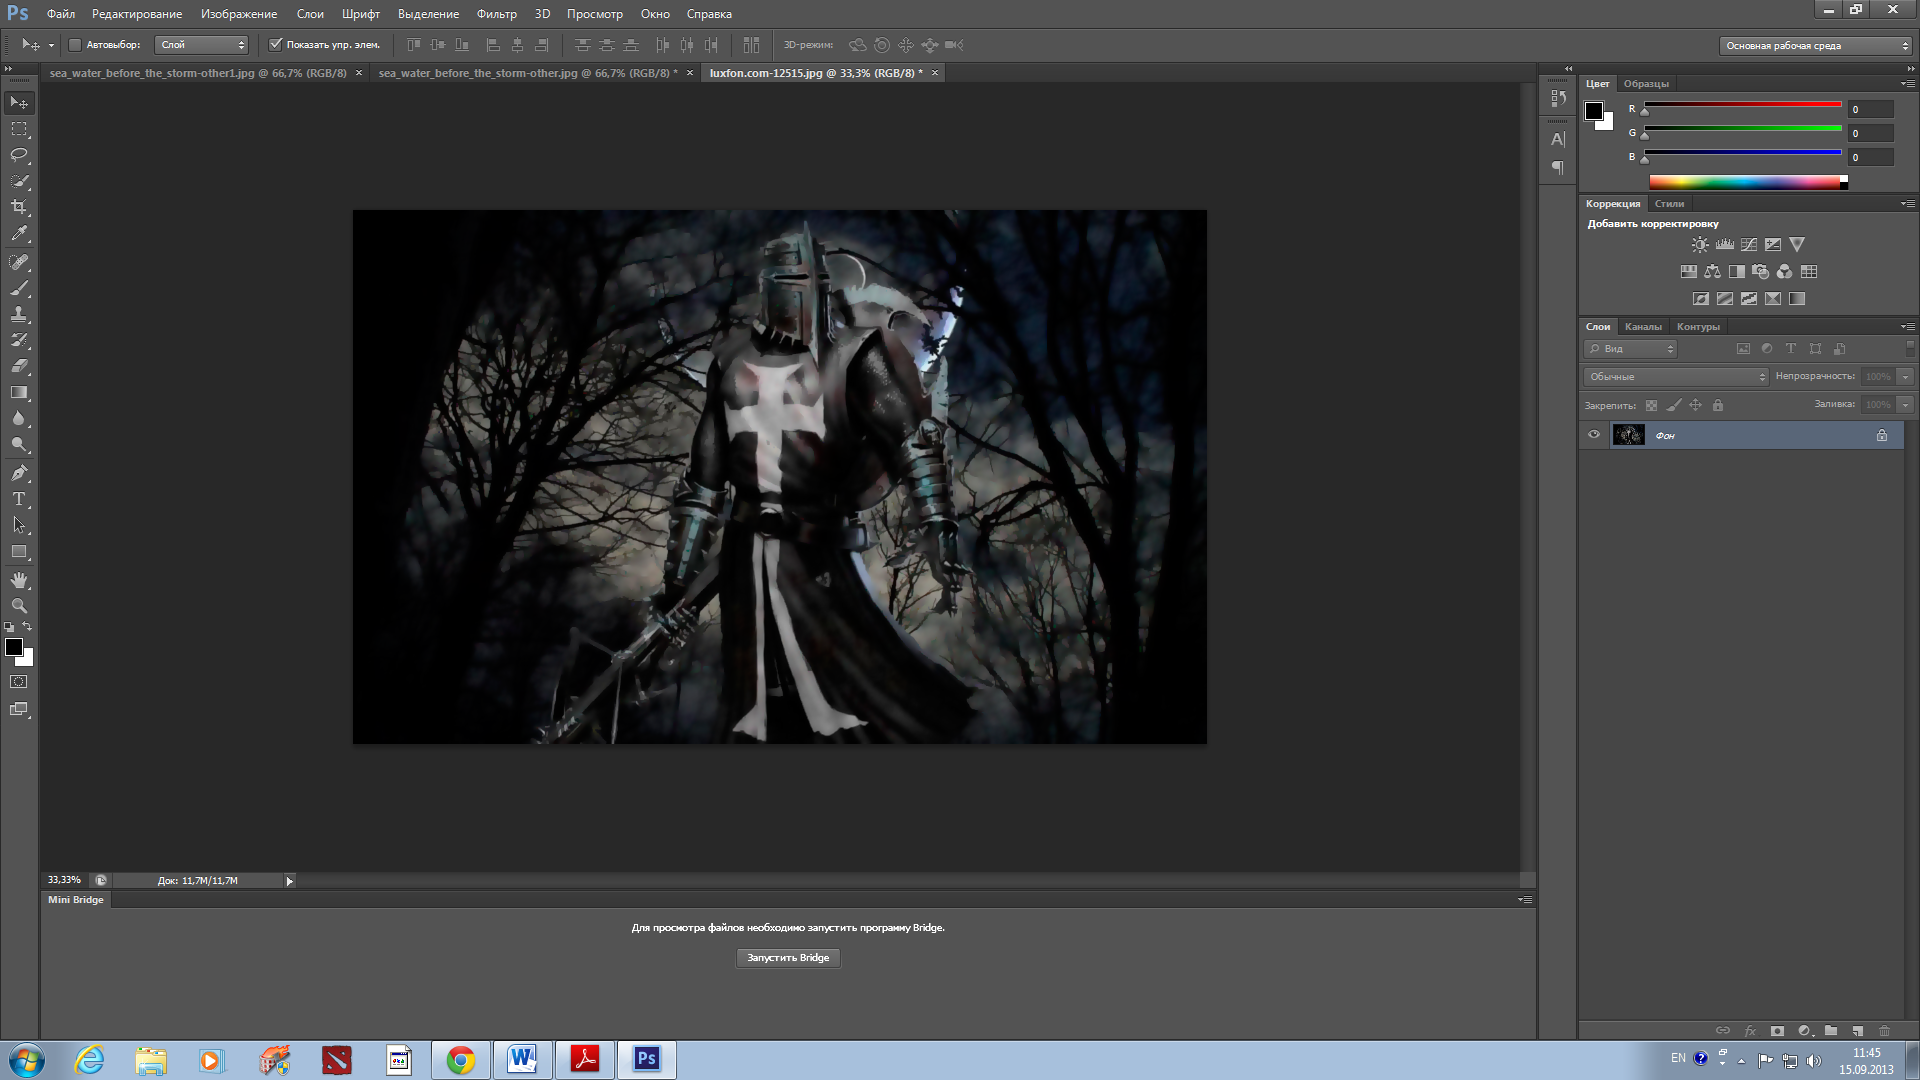The width and height of the screenshot is (1920, 1080).
Task: Open Character panel icon
Action: pos(1558,140)
